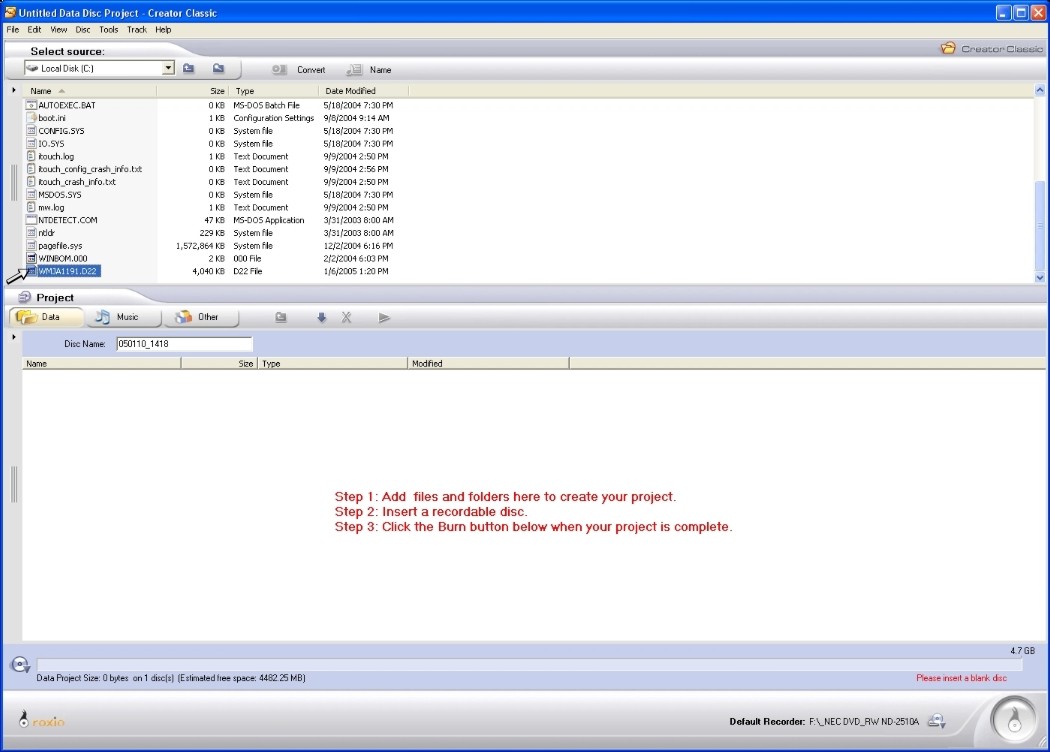Sort source files by the Name column

(x=90, y=90)
